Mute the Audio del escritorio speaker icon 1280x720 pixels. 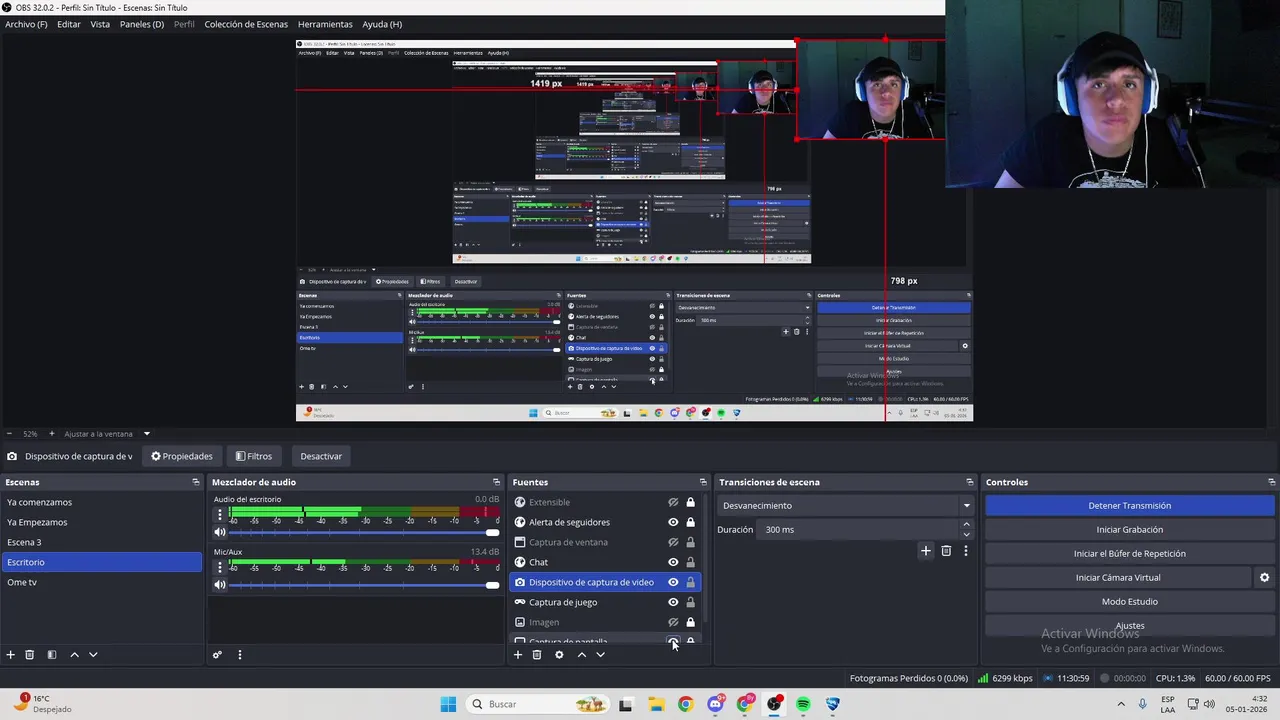[220, 532]
